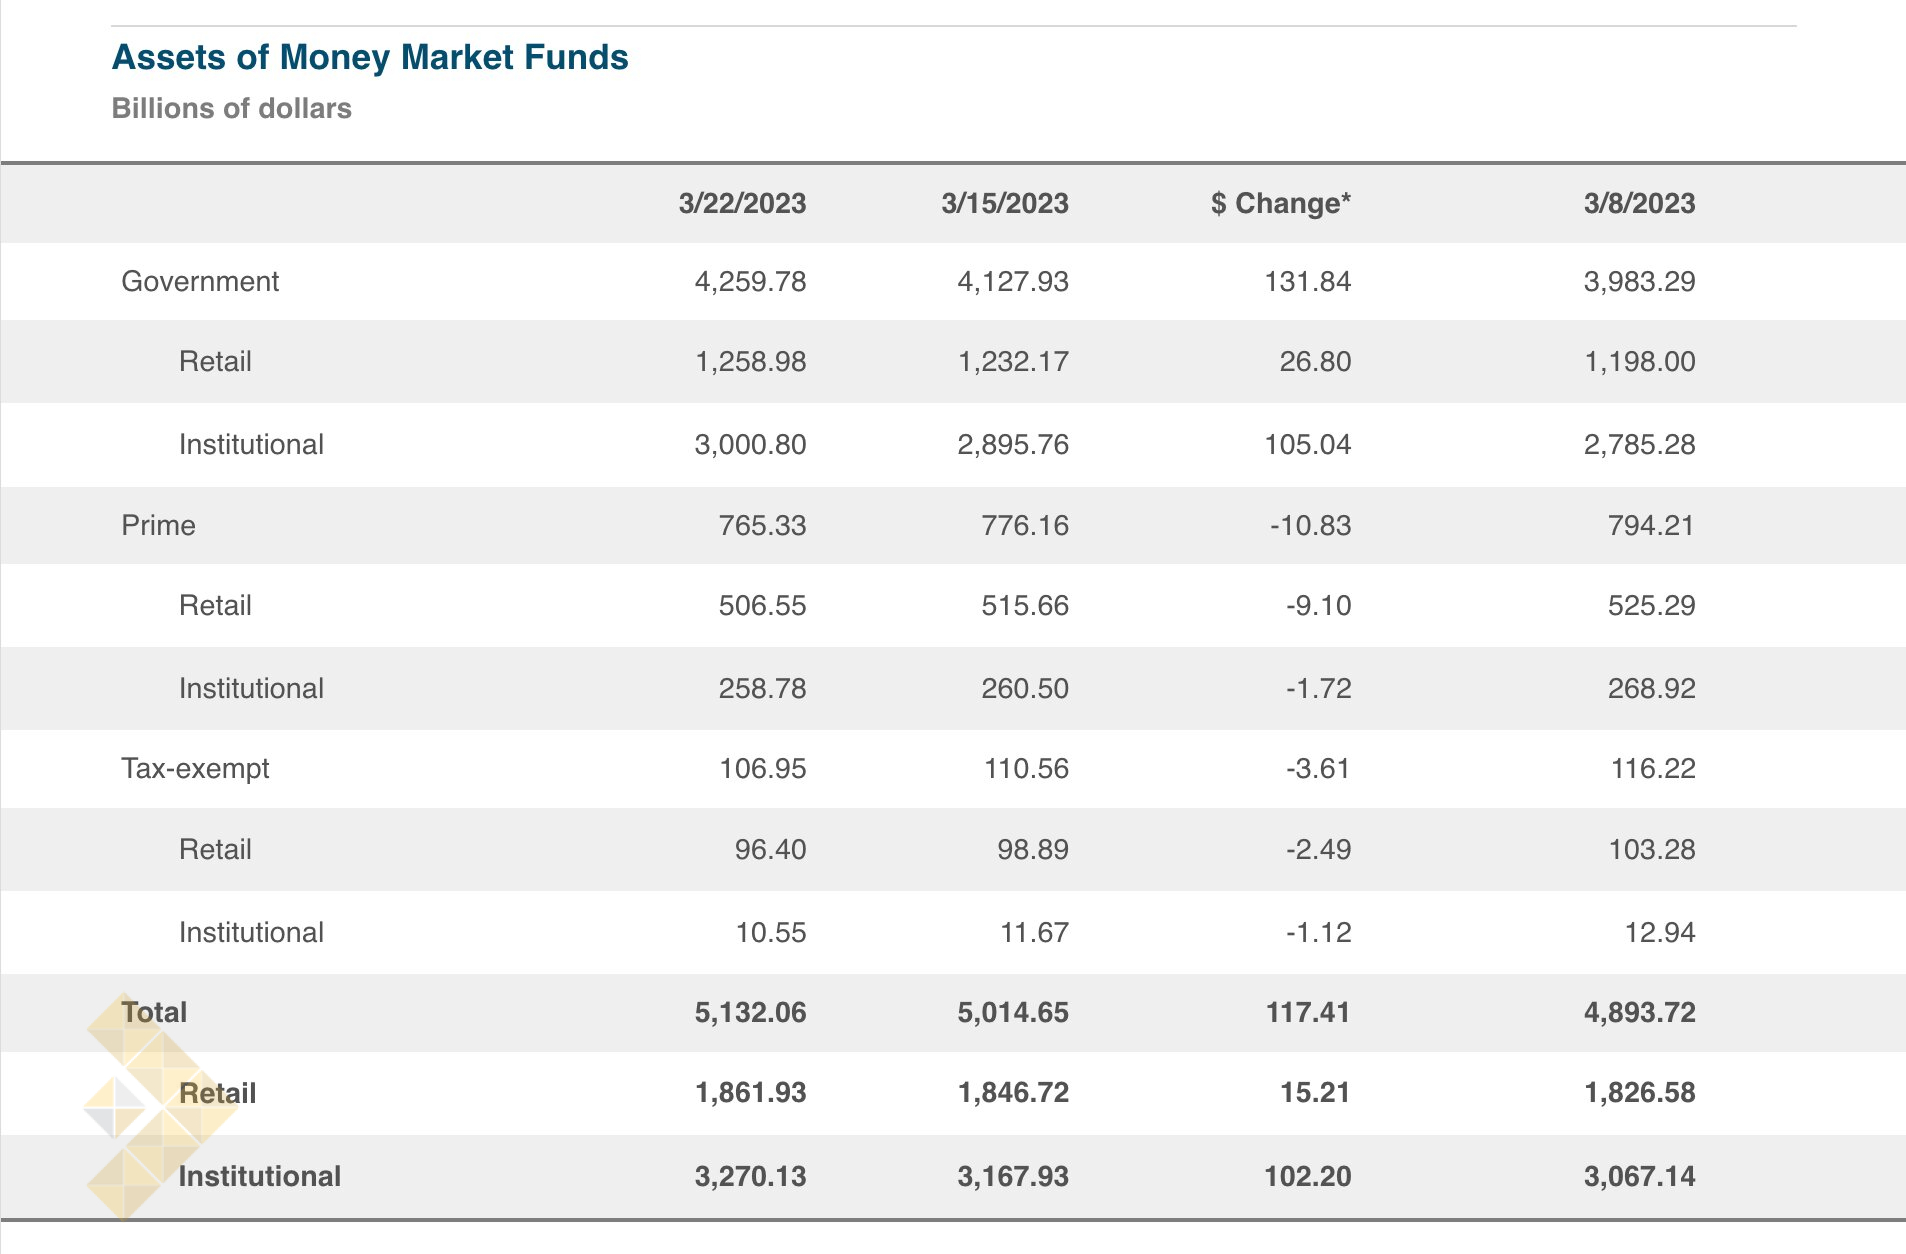Screen dimensions: 1906x1254
Task: Select Total change value 117.41
Action: pyautogui.click(x=1307, y=1012)
